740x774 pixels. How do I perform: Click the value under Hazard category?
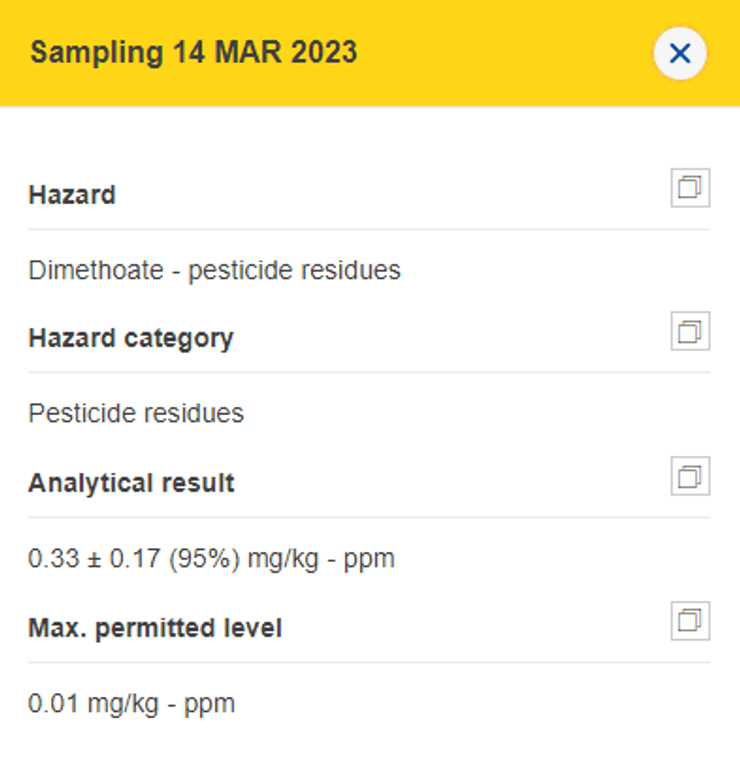136,413
